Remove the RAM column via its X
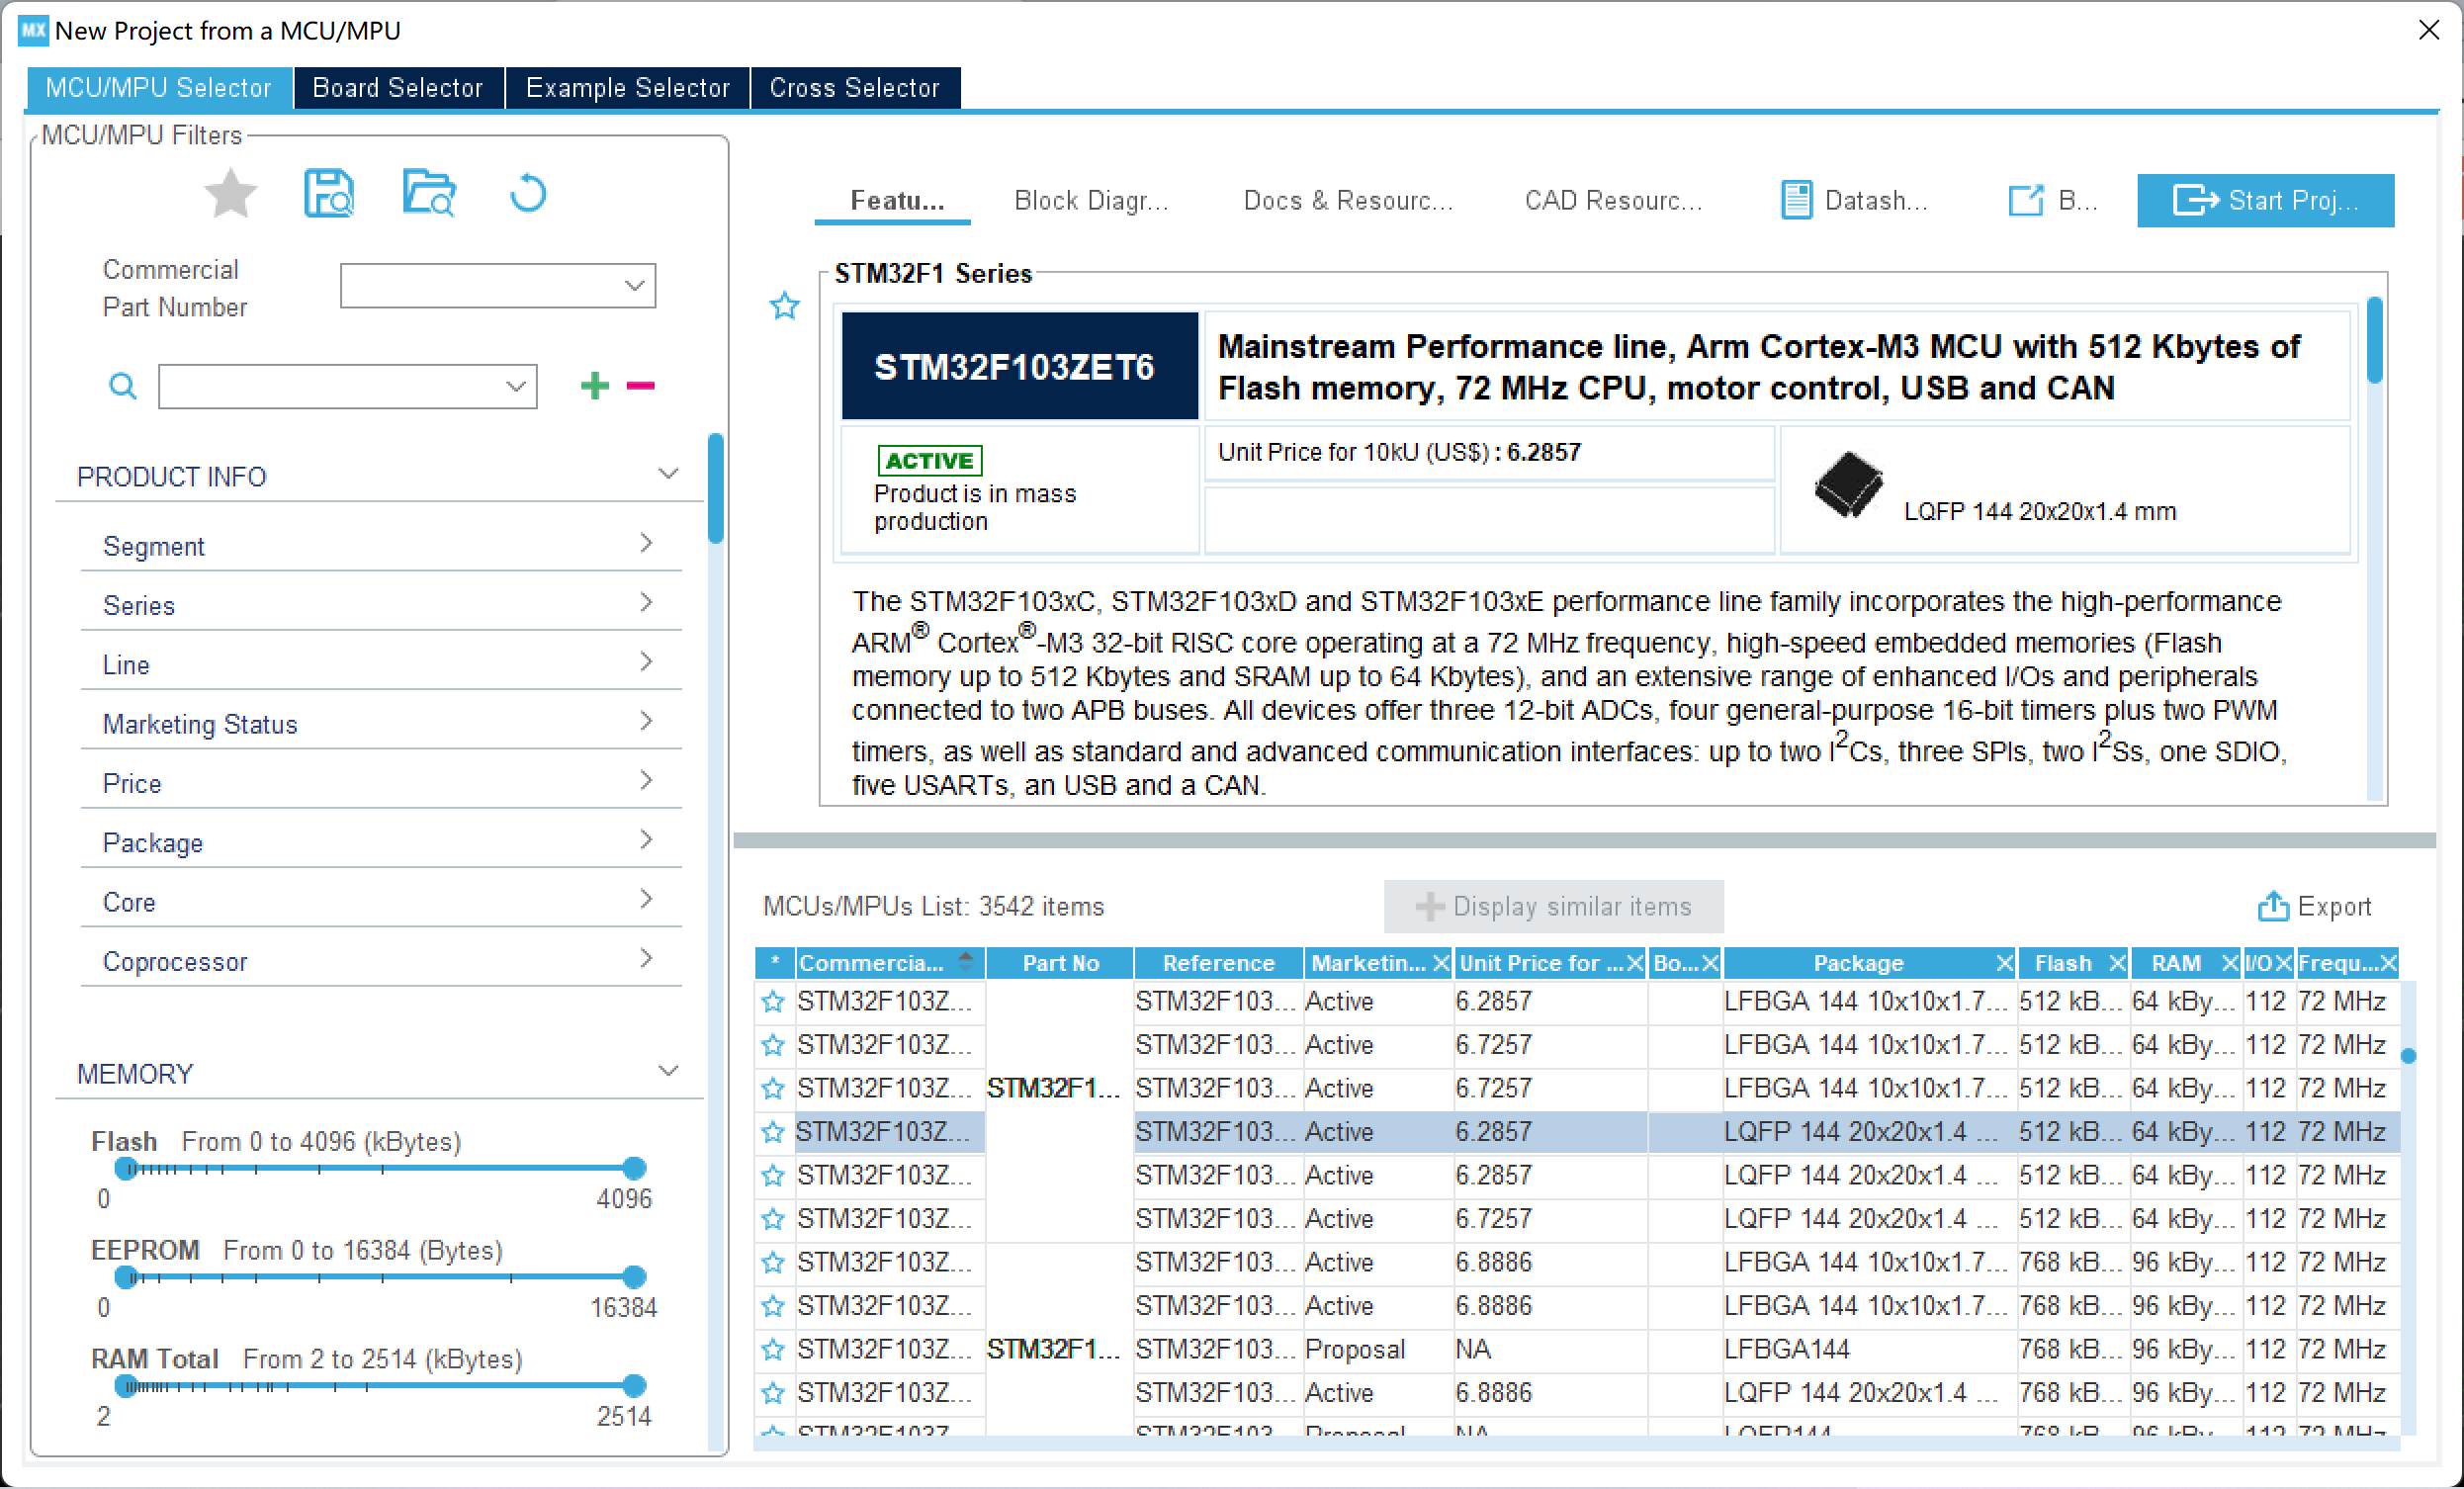 2229,963
